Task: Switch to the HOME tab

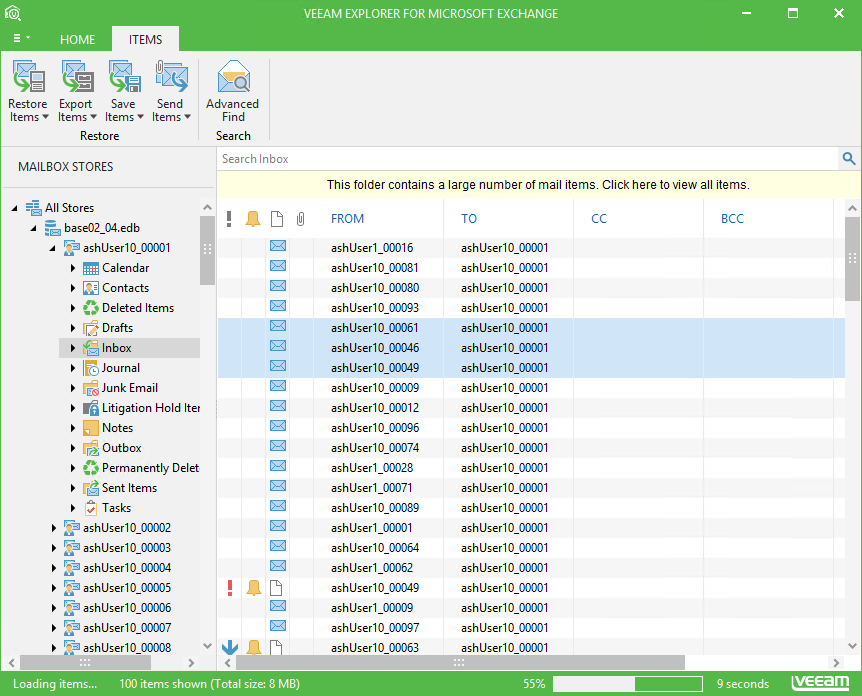Action: point(77,40)
